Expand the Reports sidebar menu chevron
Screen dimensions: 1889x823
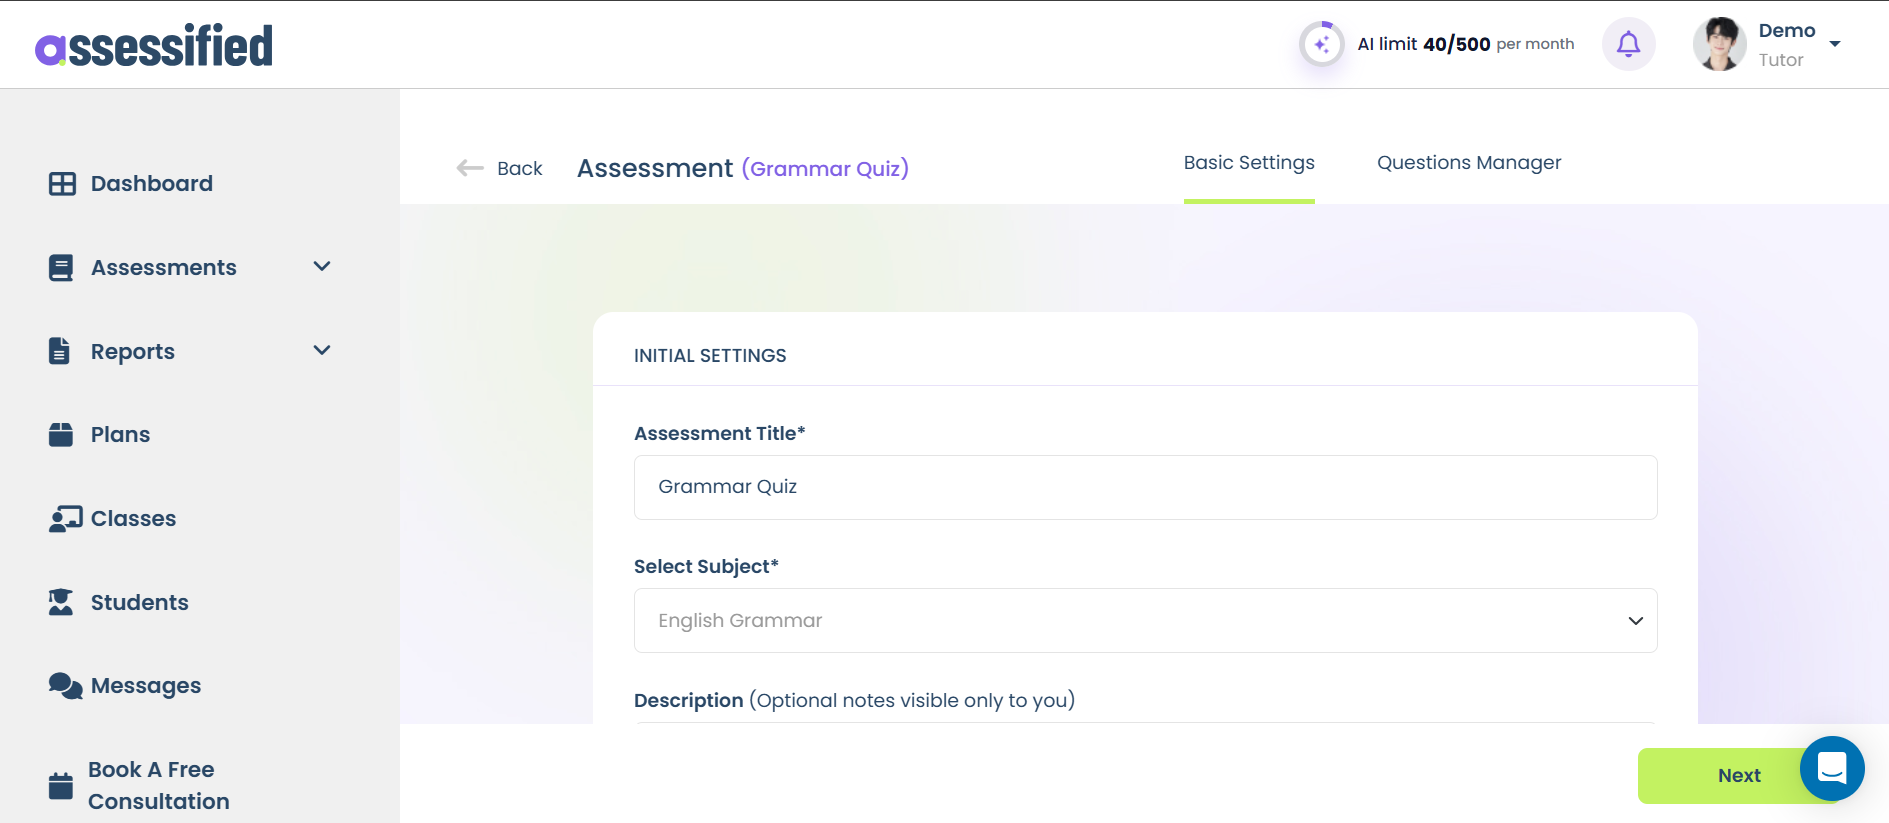click(322, 351)
